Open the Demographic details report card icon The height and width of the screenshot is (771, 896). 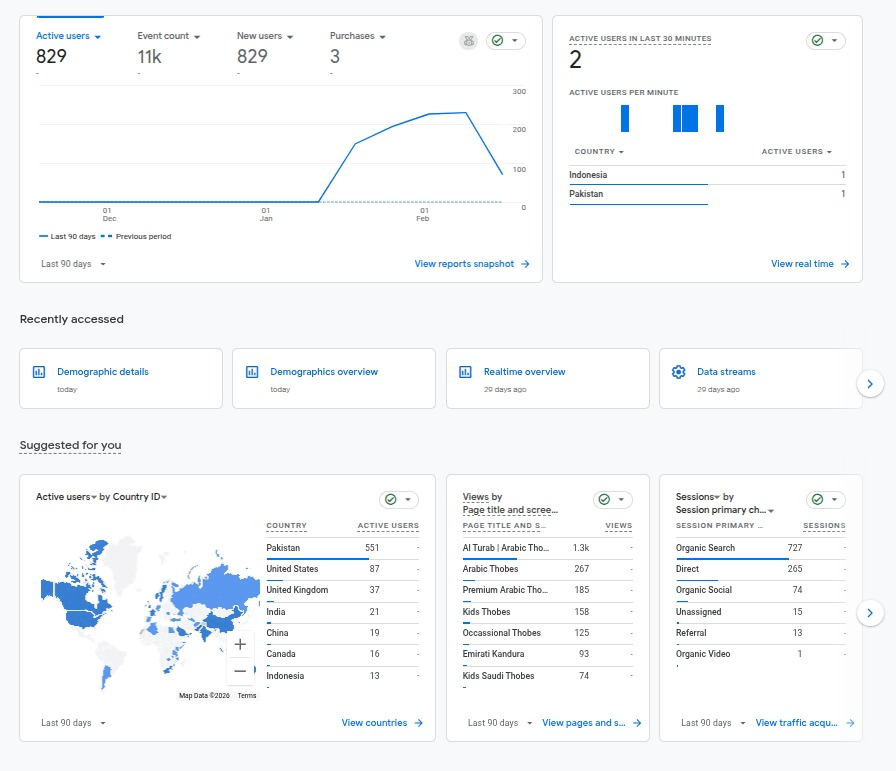coord(39,372)
